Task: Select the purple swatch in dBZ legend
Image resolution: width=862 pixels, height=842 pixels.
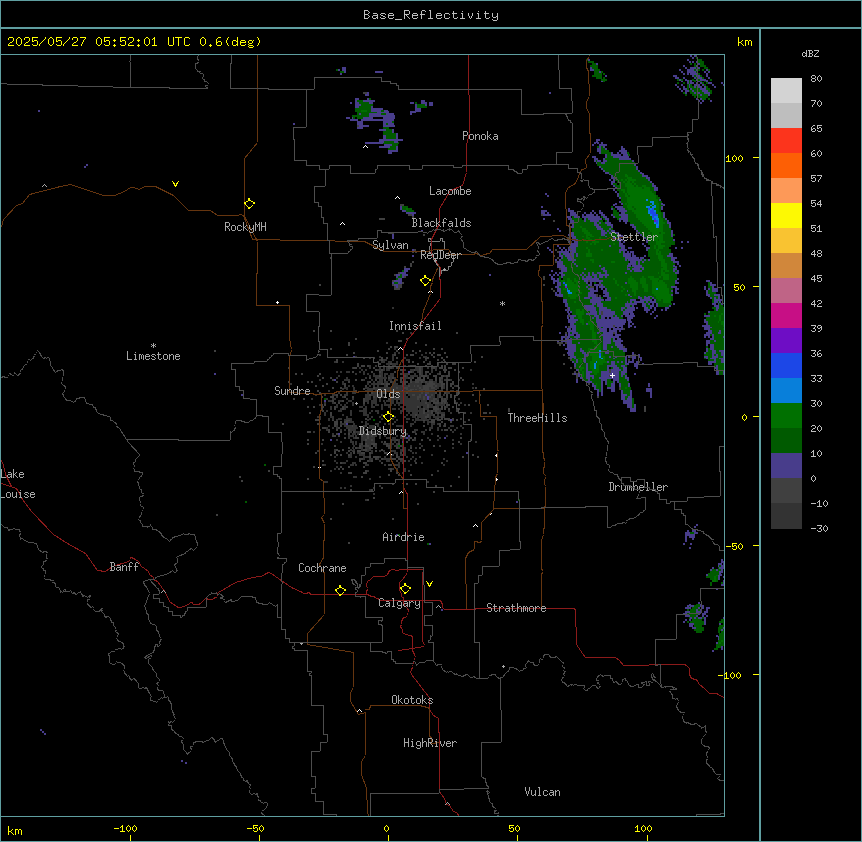Action: 786,340
